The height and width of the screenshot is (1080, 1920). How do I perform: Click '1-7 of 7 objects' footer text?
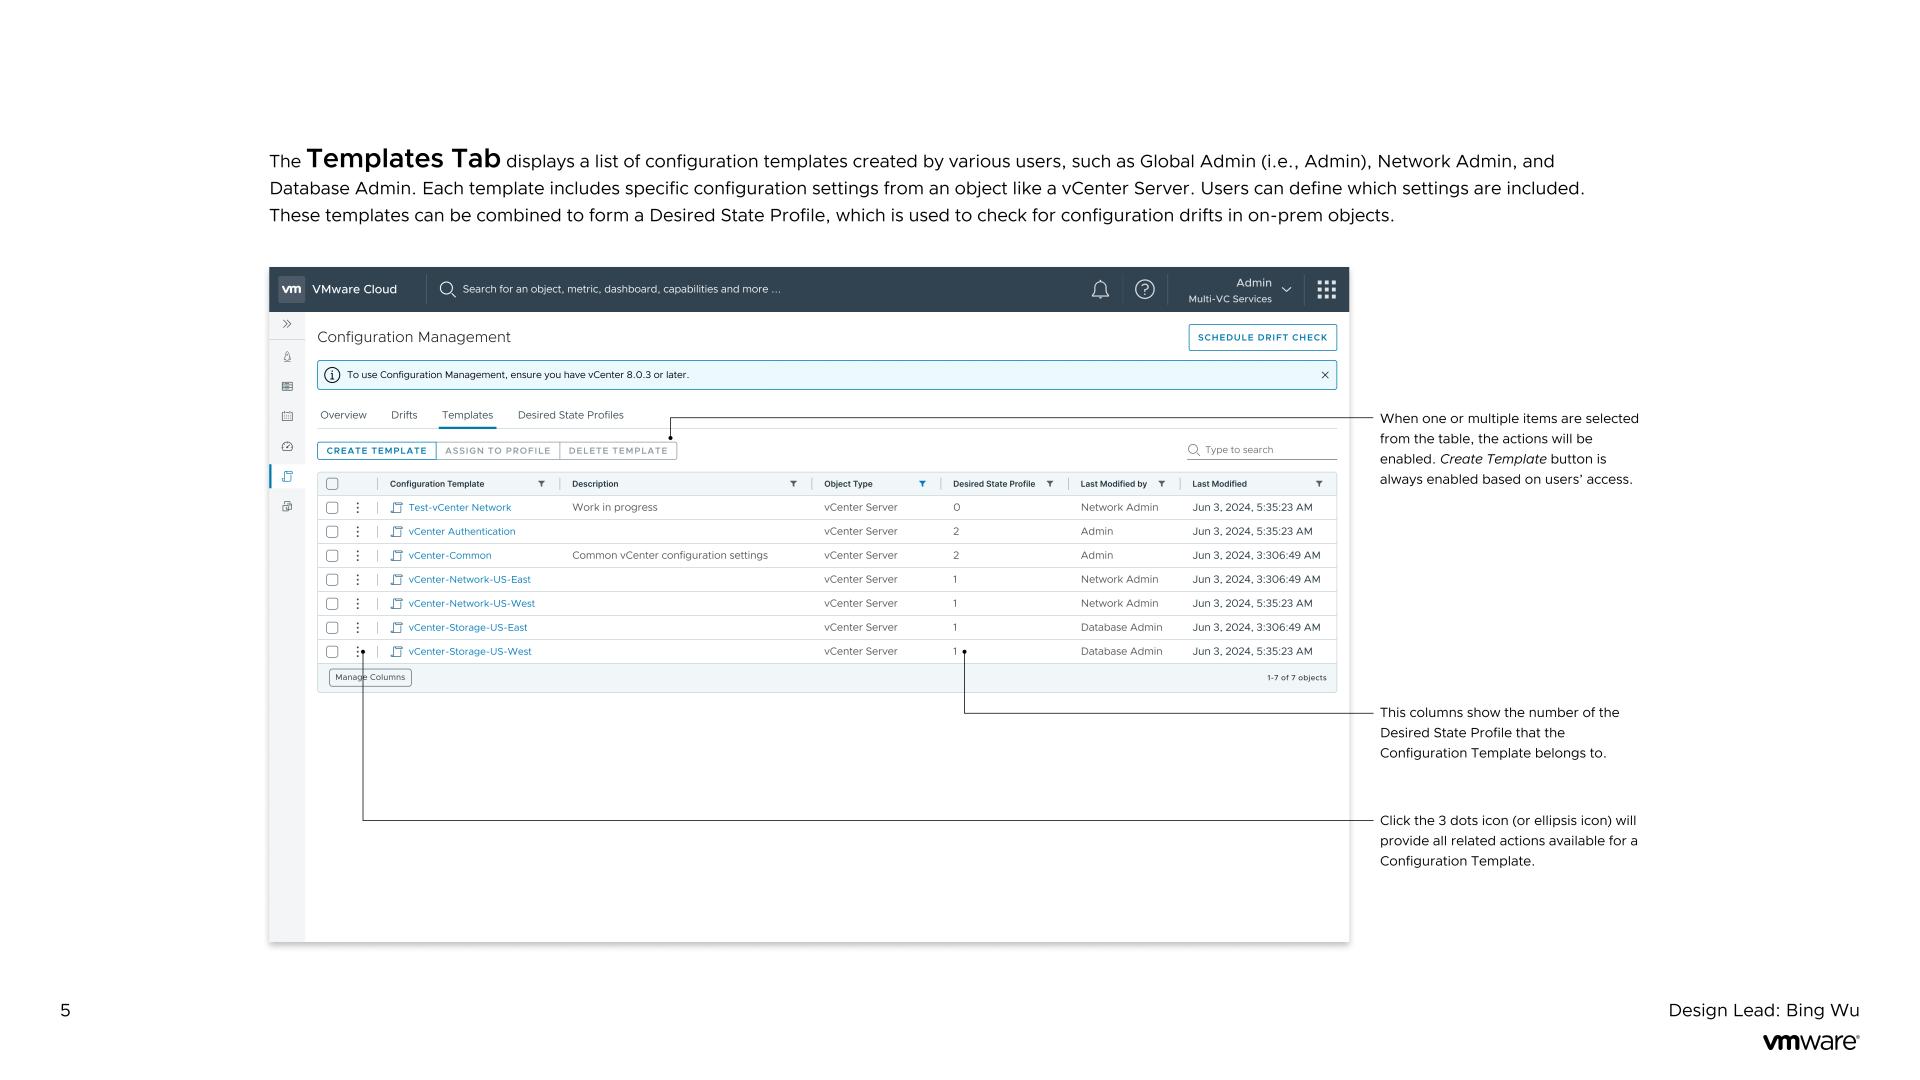point(1296,677)
